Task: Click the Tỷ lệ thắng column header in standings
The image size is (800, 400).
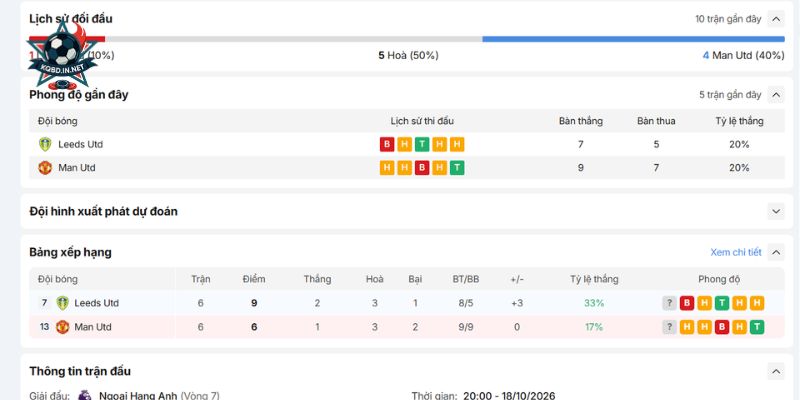Action: click(594, 279)
